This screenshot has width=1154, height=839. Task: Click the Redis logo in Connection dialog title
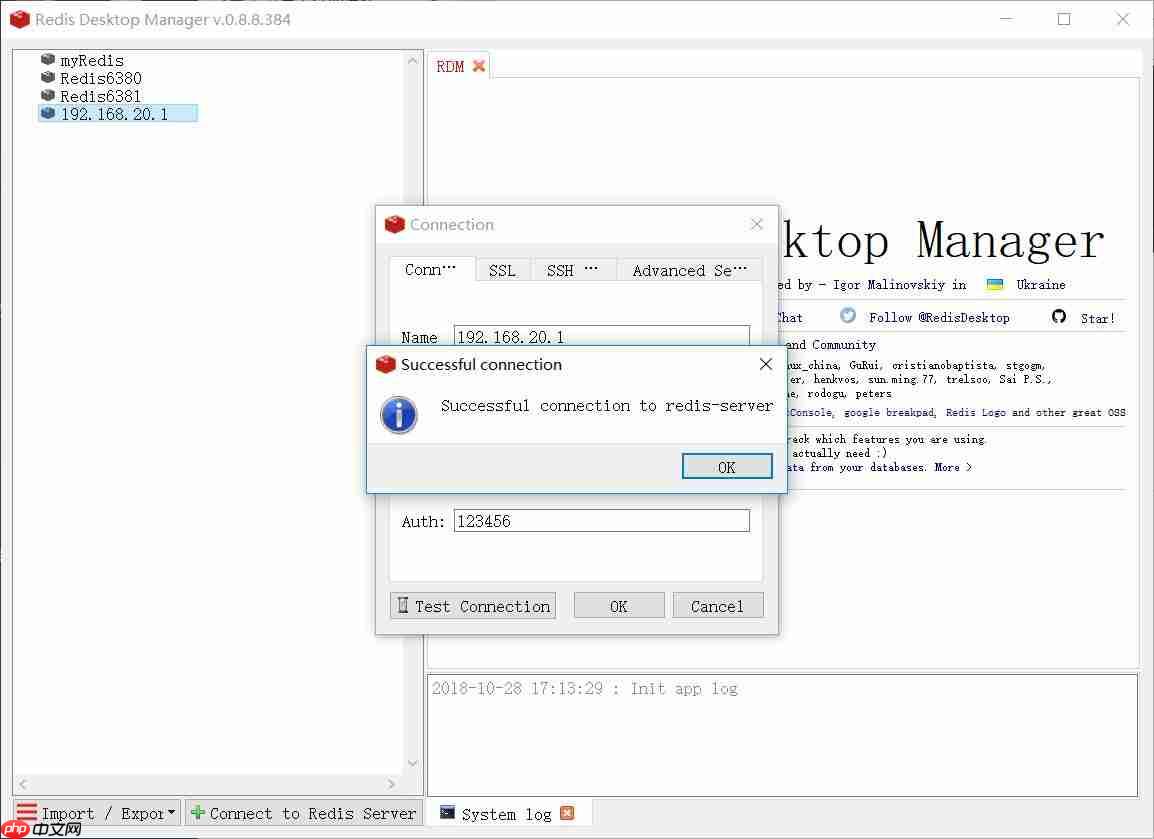394,224
